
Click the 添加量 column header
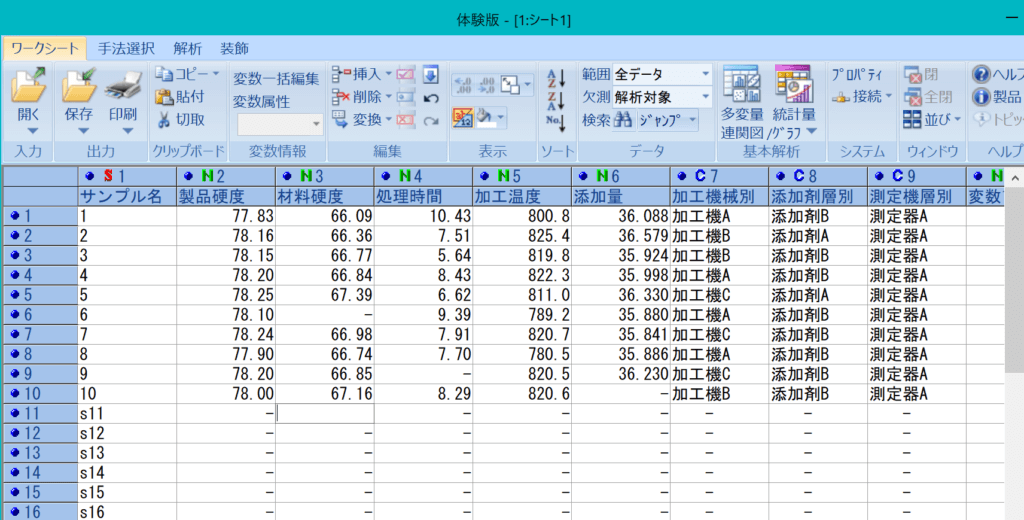[x=620, y=196]
